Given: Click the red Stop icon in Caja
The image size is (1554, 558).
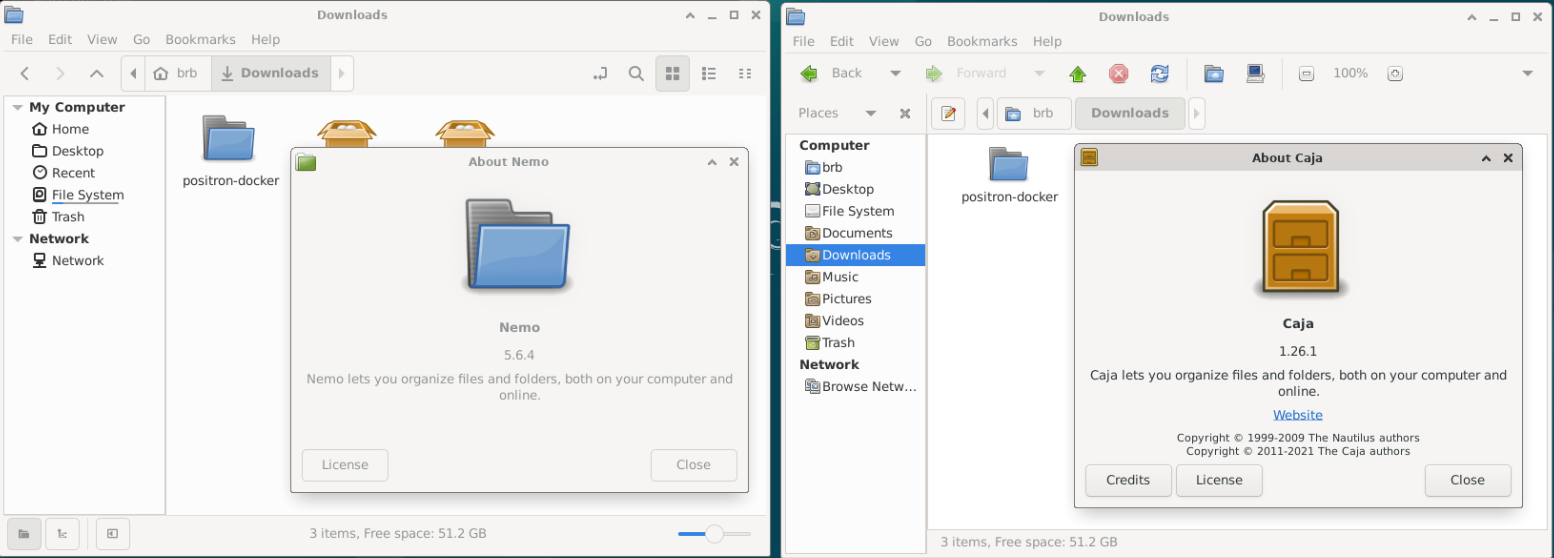Looking at the screenshot, I should click(1119, 73).
